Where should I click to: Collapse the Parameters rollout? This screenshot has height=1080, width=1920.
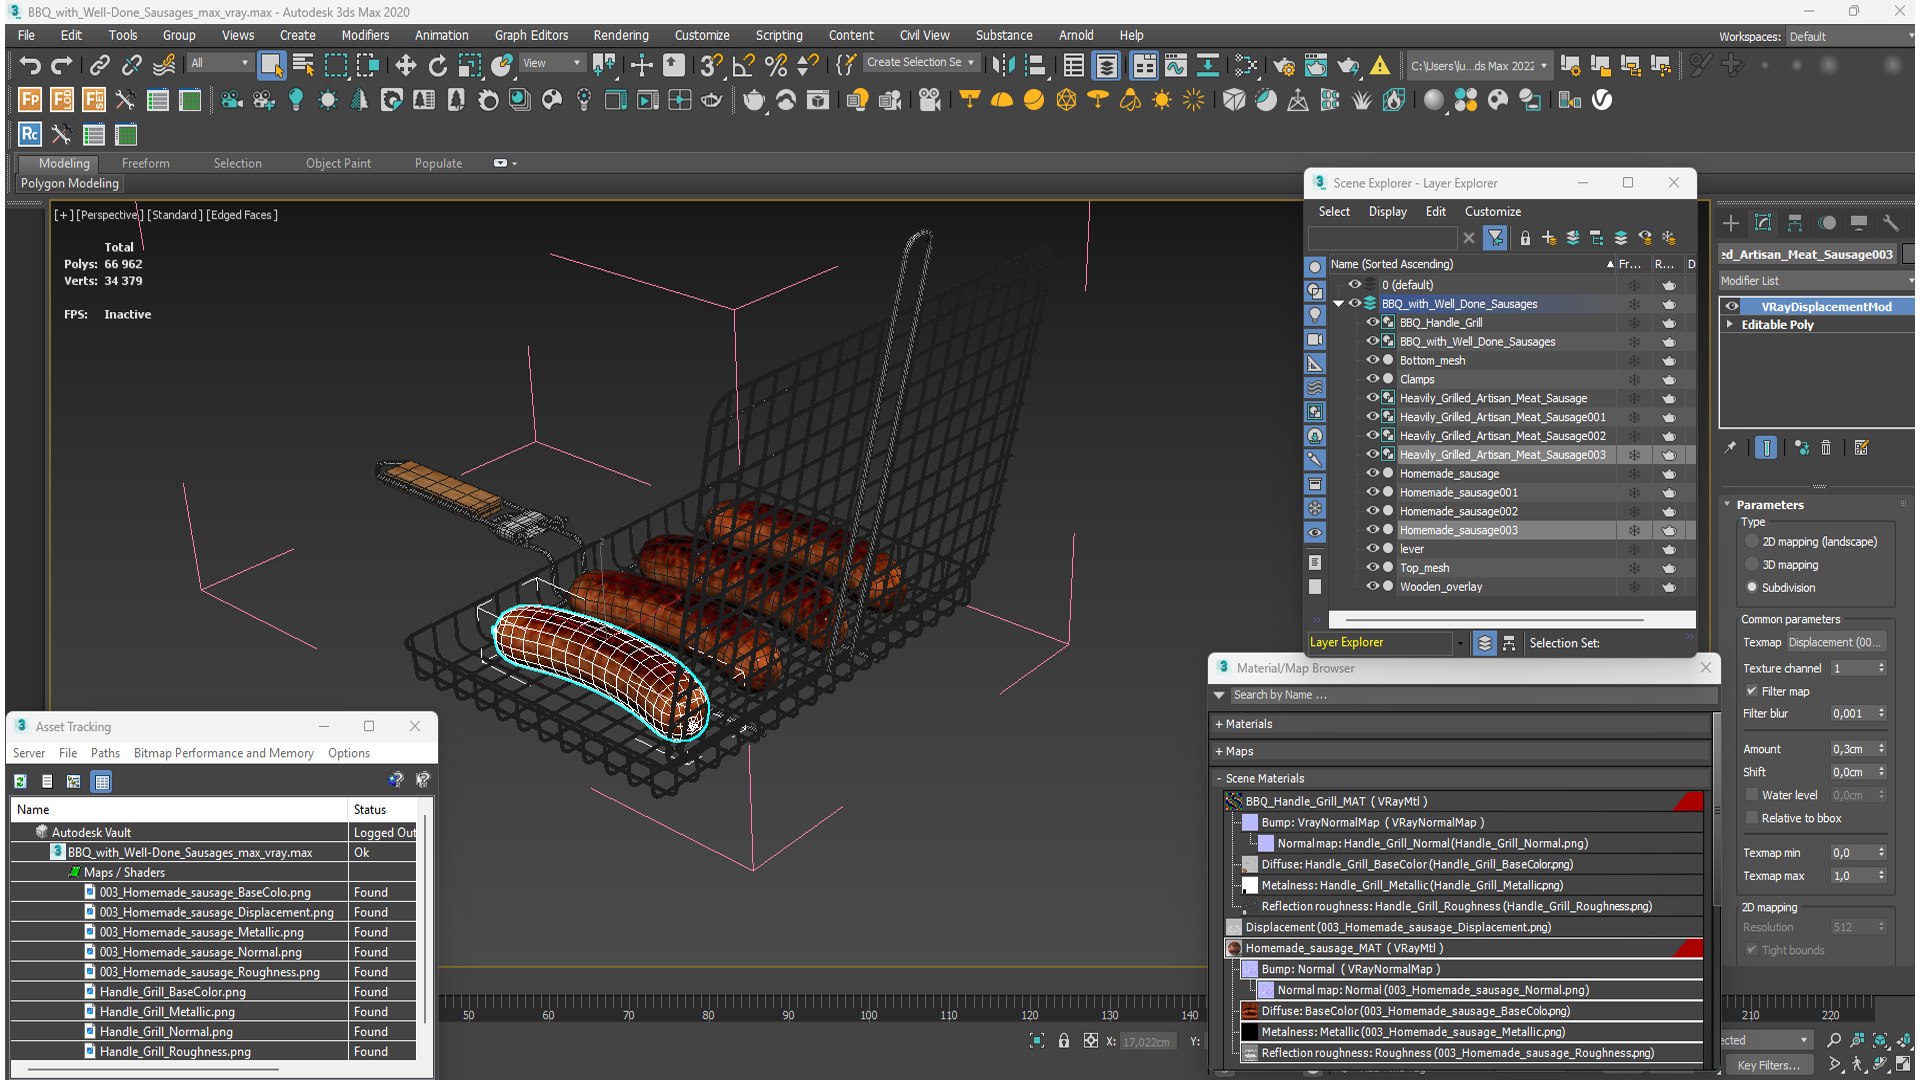[x=1728, y=505]
